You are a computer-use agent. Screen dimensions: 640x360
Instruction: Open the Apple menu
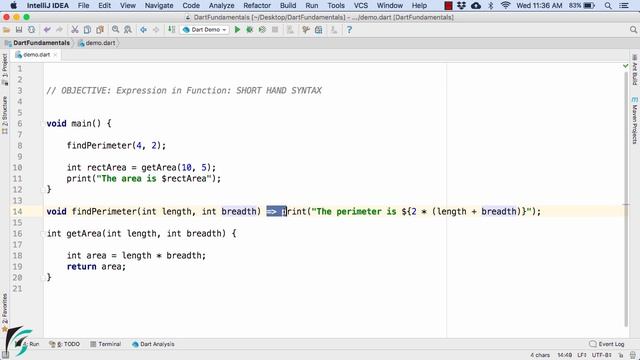pos(13,5)
